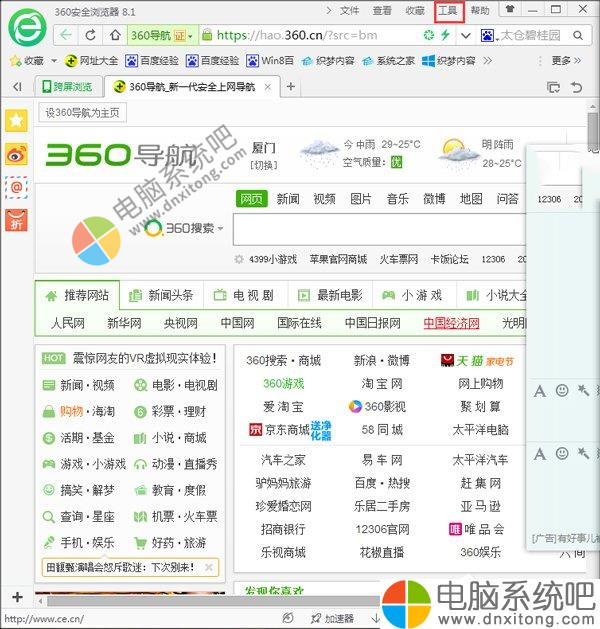Open the mail @ sidebar icon
This screenshot has height=629, width=600.
(16, 187)
